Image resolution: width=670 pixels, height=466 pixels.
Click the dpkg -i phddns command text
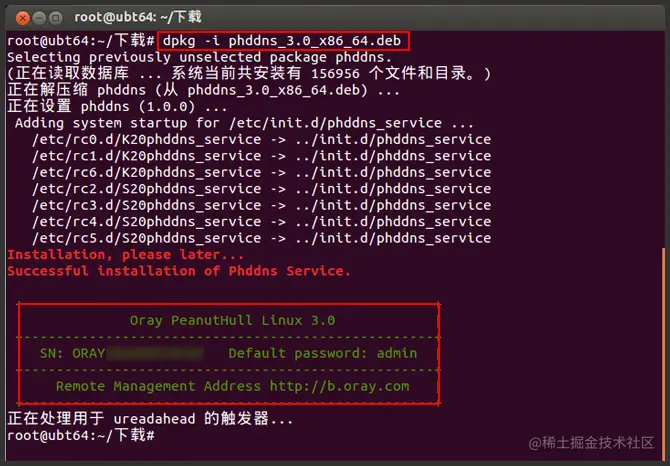(x=283, y=40)
